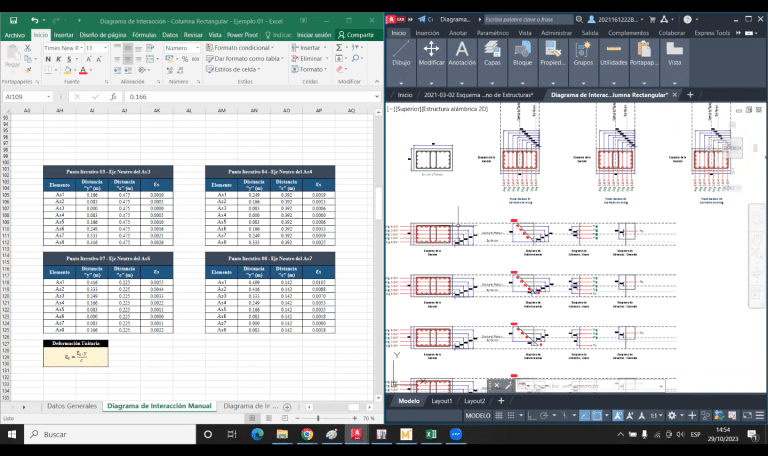
Task: Click the Compartir button in Excel
Action: (355, 34)
